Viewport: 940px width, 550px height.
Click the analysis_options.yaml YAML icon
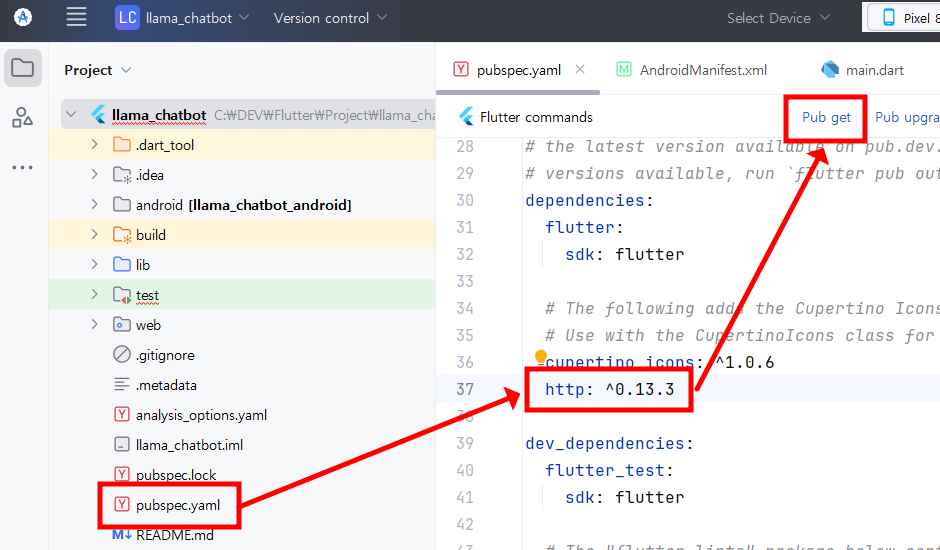[x=122, y=414]
